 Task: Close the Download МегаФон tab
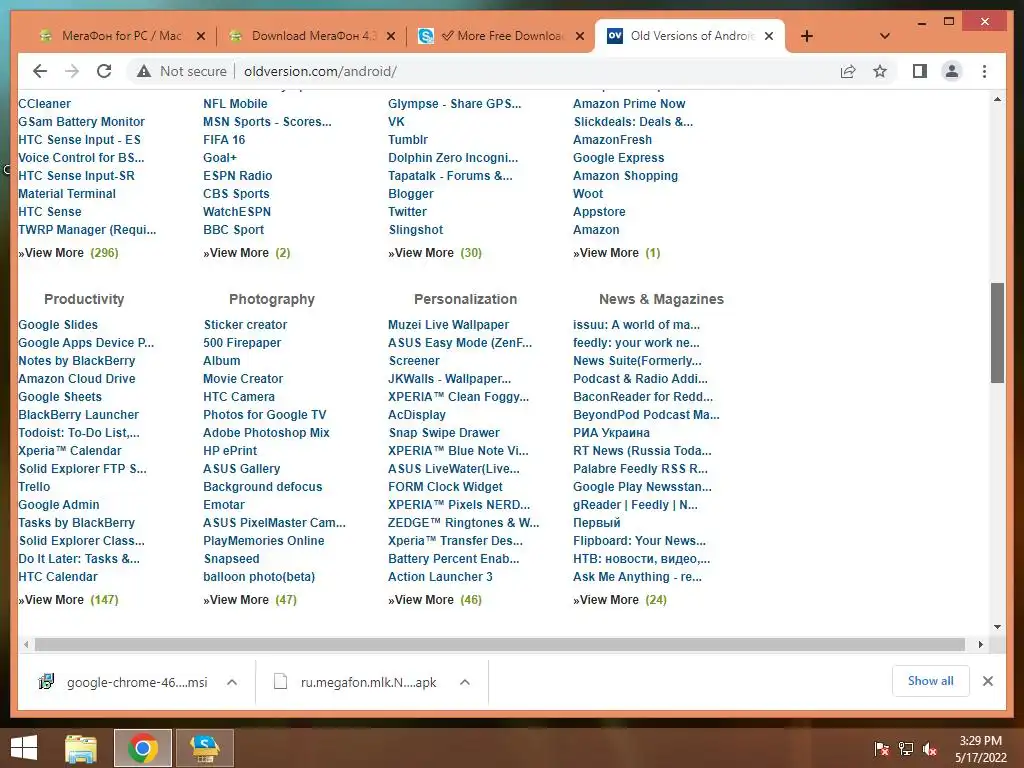coord(391,36)
